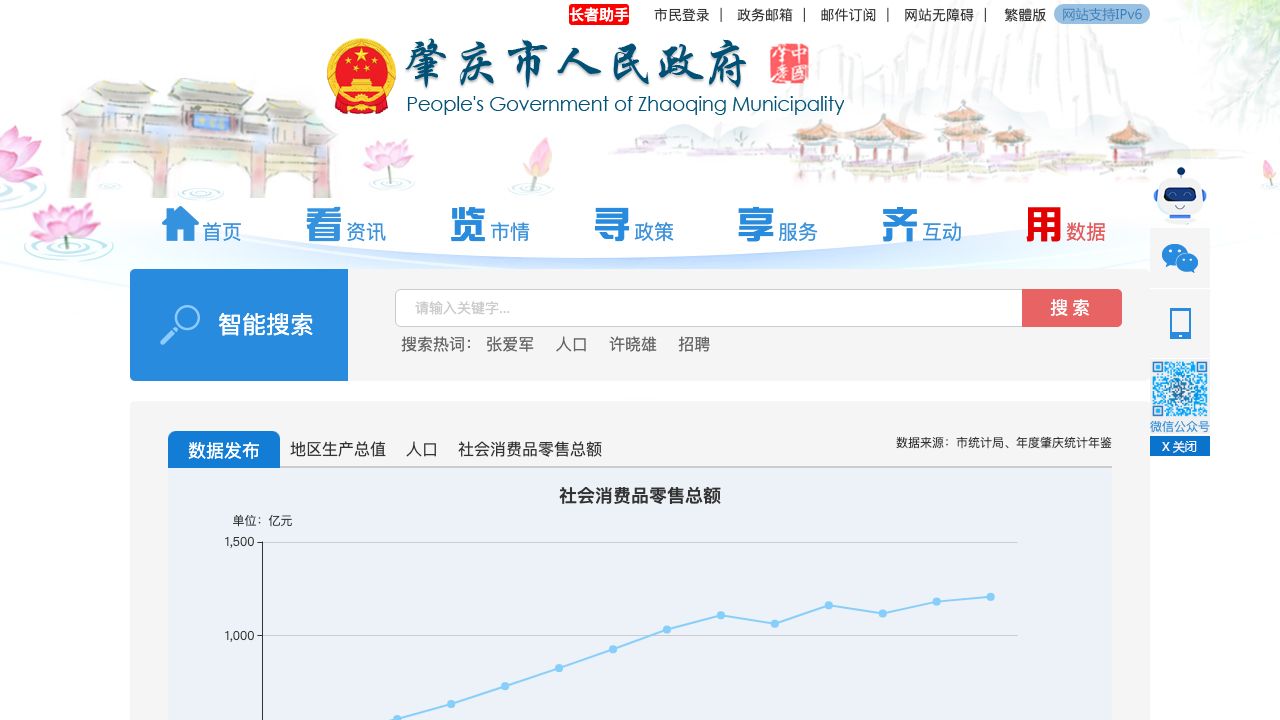Click the keyword search input field
1280x720 pixels.
708,308
